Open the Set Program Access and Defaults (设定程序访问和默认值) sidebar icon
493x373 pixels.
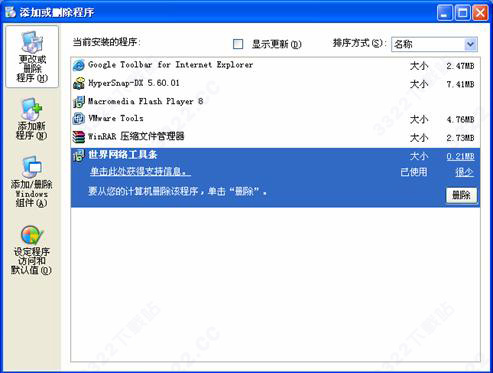click(x=31, y=250)
